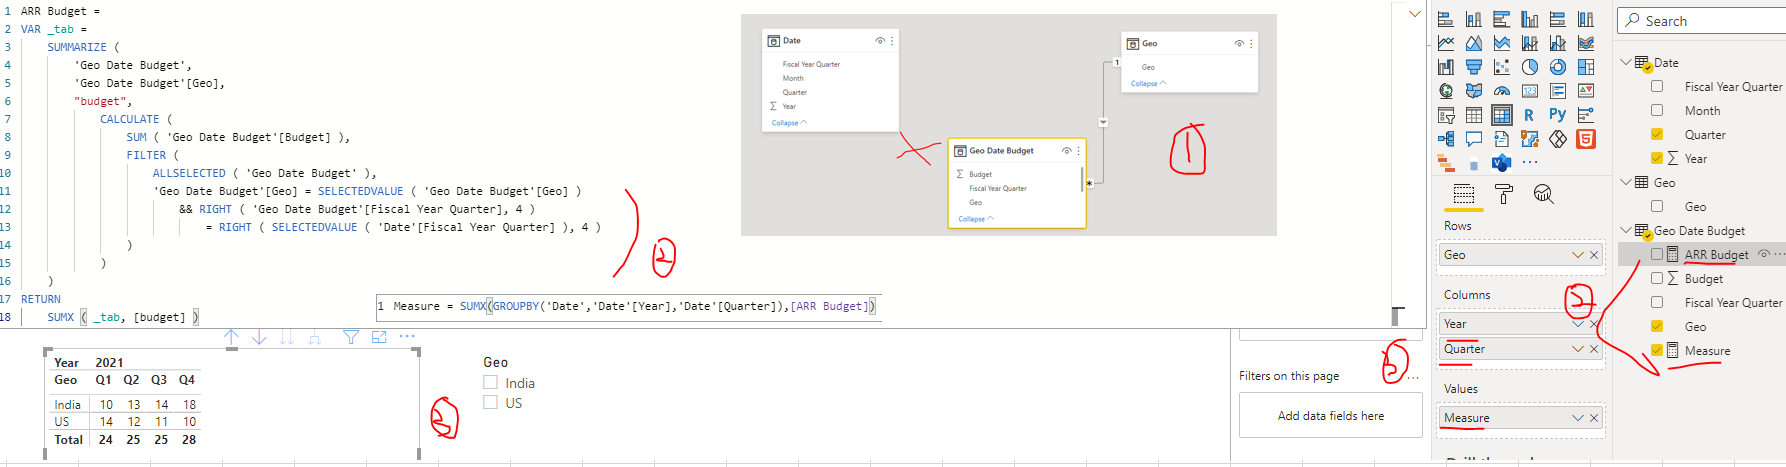Select the gauge visual
Viewport: 1786px width, 467px height.
1502,91
